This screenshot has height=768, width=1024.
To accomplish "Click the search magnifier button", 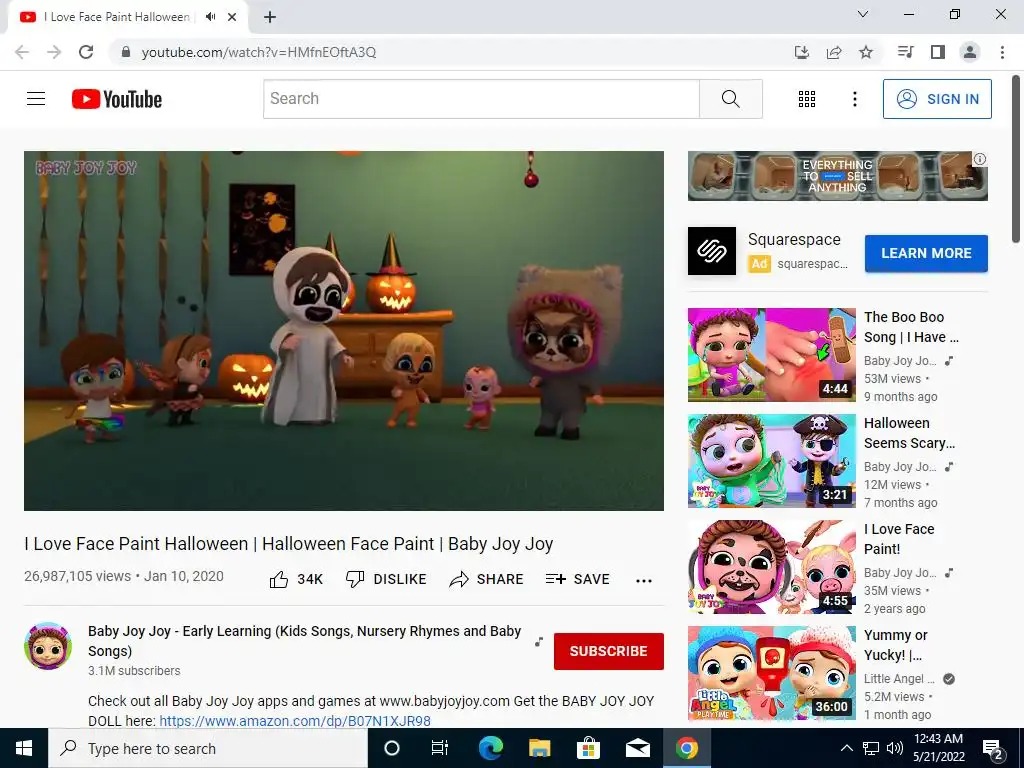I will 731,99.
